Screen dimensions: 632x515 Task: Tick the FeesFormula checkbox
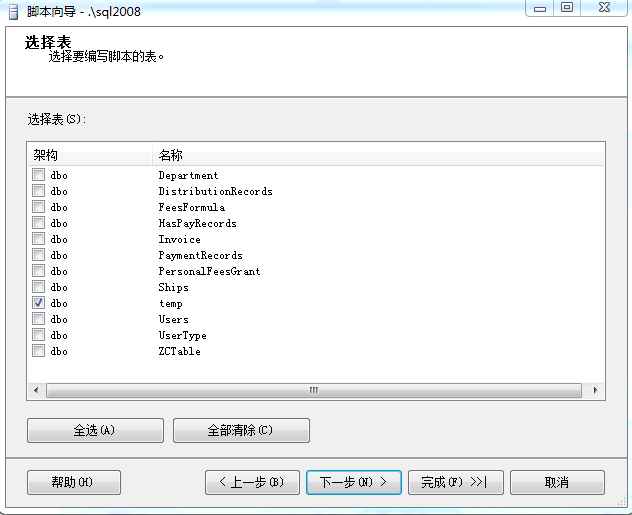(38, 207)
